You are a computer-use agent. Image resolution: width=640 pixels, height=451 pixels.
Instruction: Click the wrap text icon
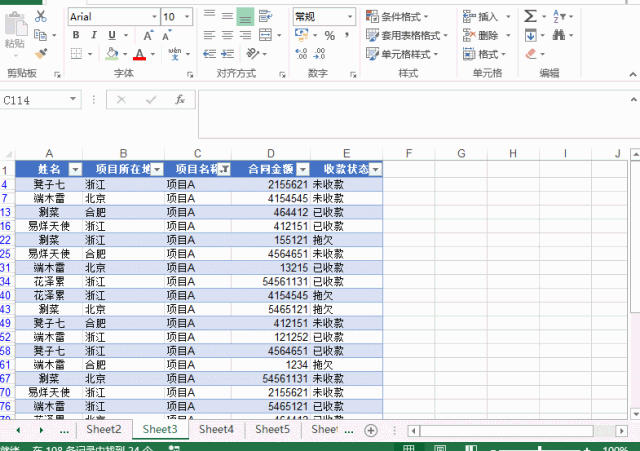266,16
